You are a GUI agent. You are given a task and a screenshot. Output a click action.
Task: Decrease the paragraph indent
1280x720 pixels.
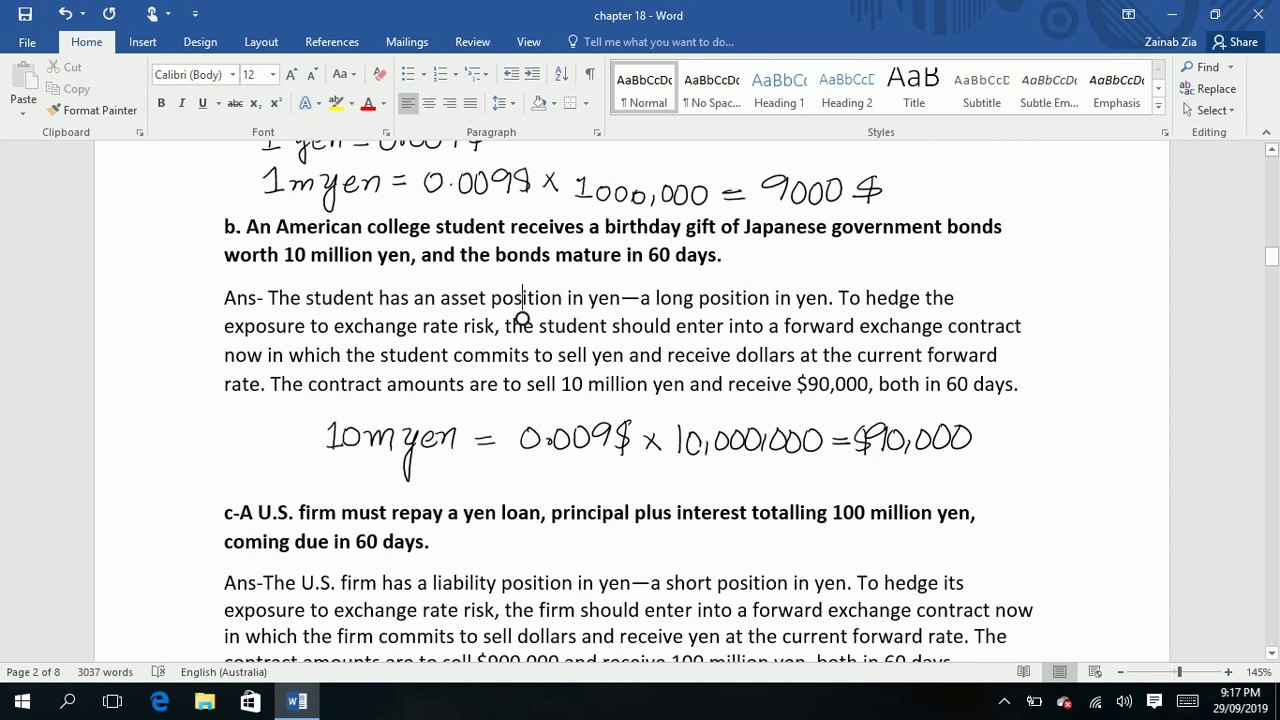pyautogui.click(x=511, y=74)
